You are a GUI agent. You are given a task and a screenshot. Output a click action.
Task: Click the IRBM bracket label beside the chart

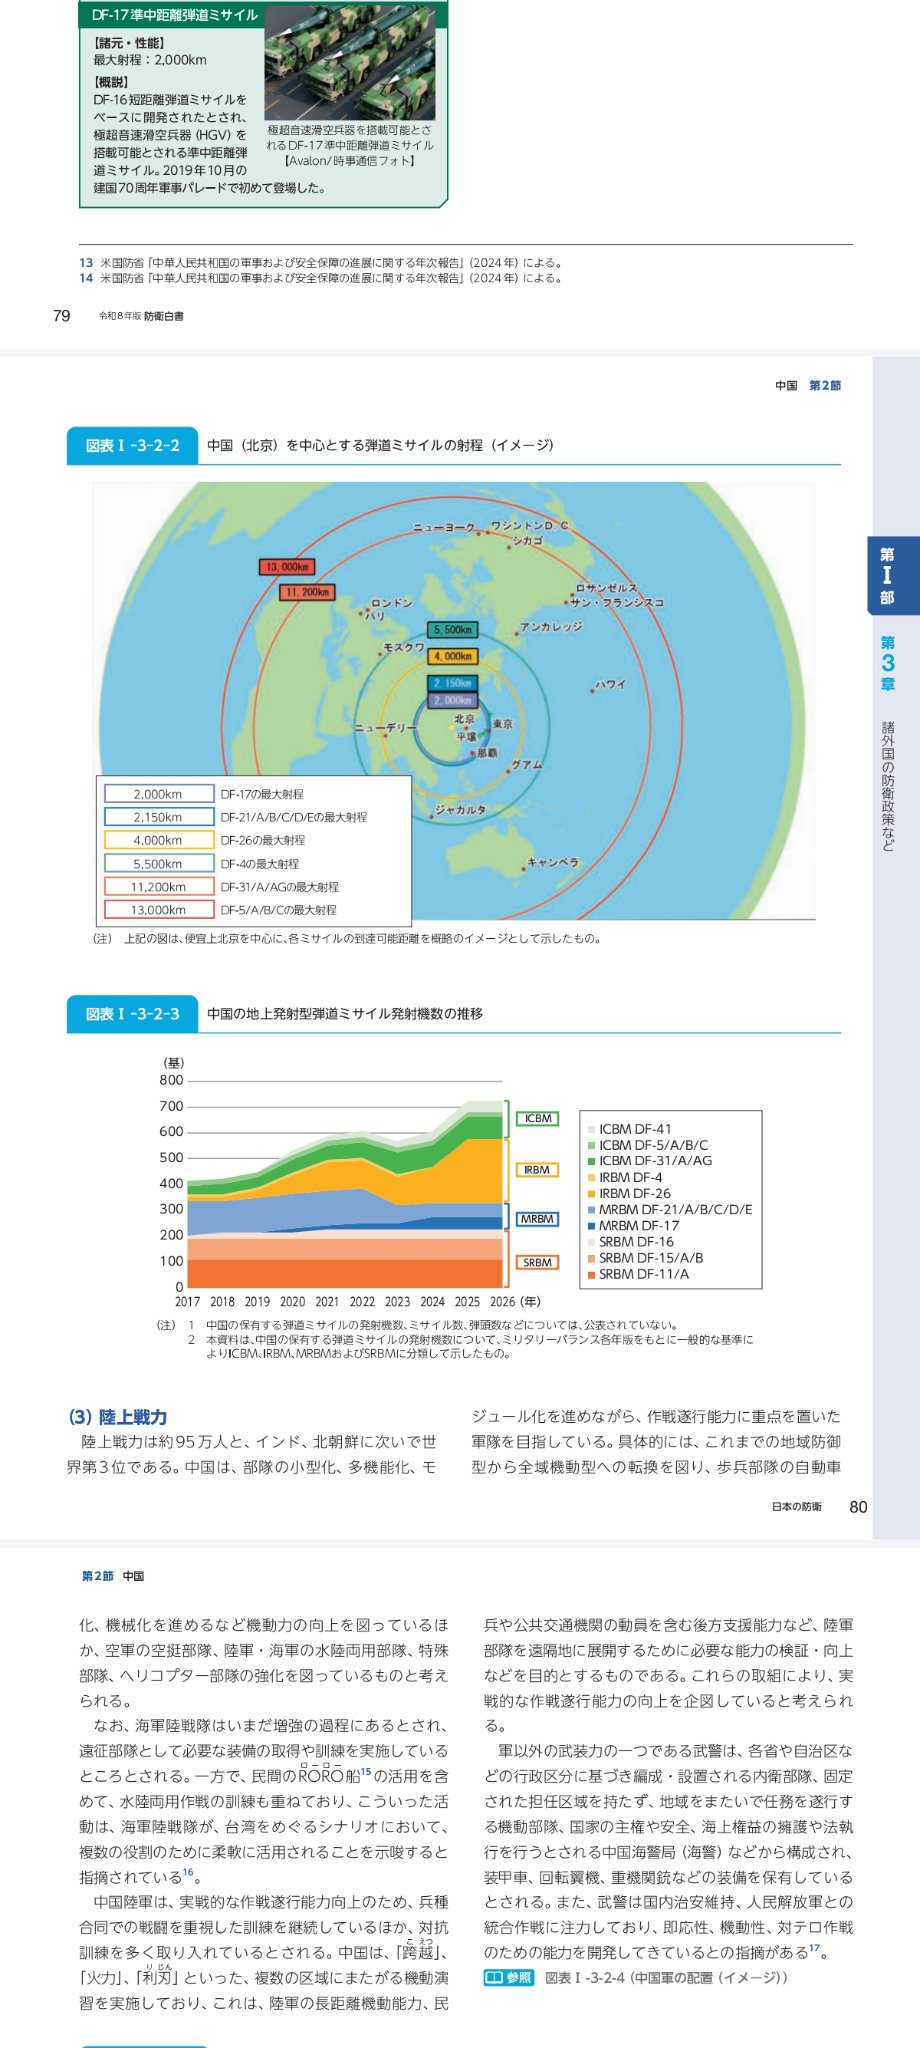click(538, 1169)
